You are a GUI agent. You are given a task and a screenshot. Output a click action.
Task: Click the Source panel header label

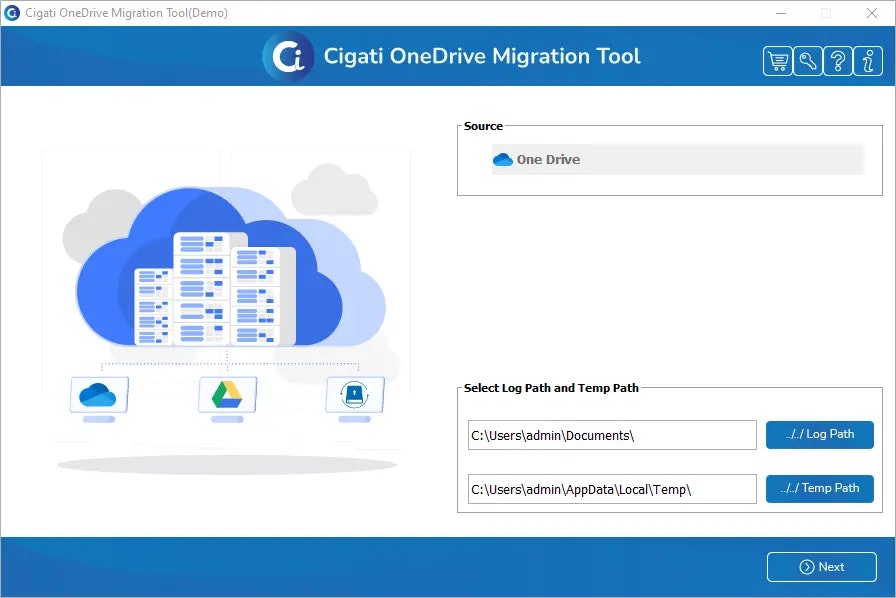coord(483,126)
